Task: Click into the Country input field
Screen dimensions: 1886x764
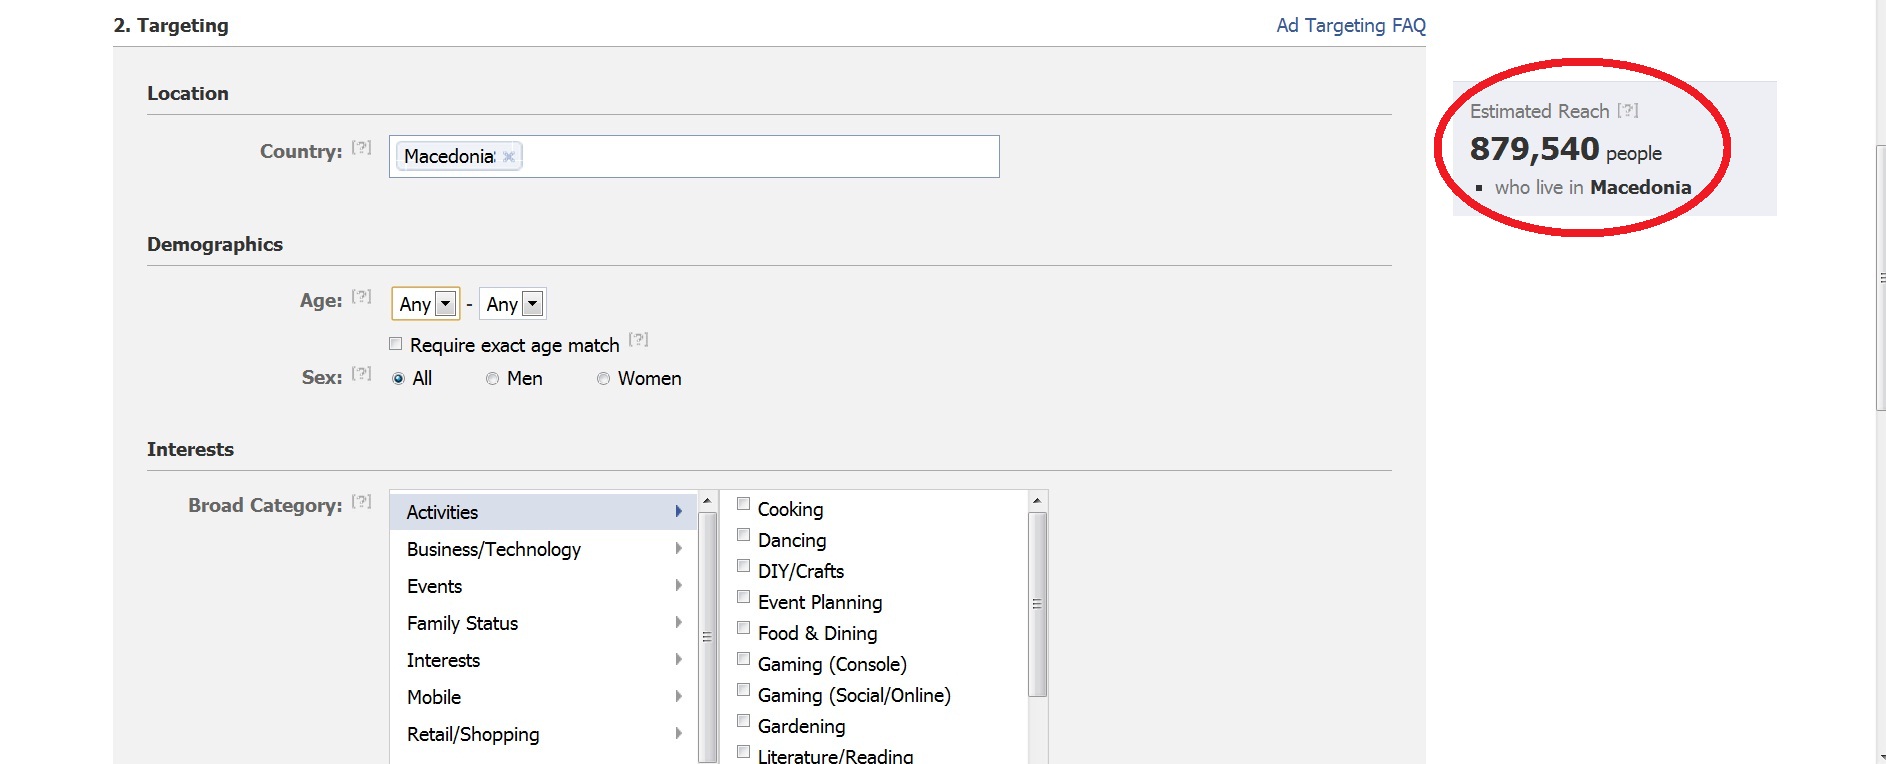Action: pyautogui.click(x=760, y=157)
